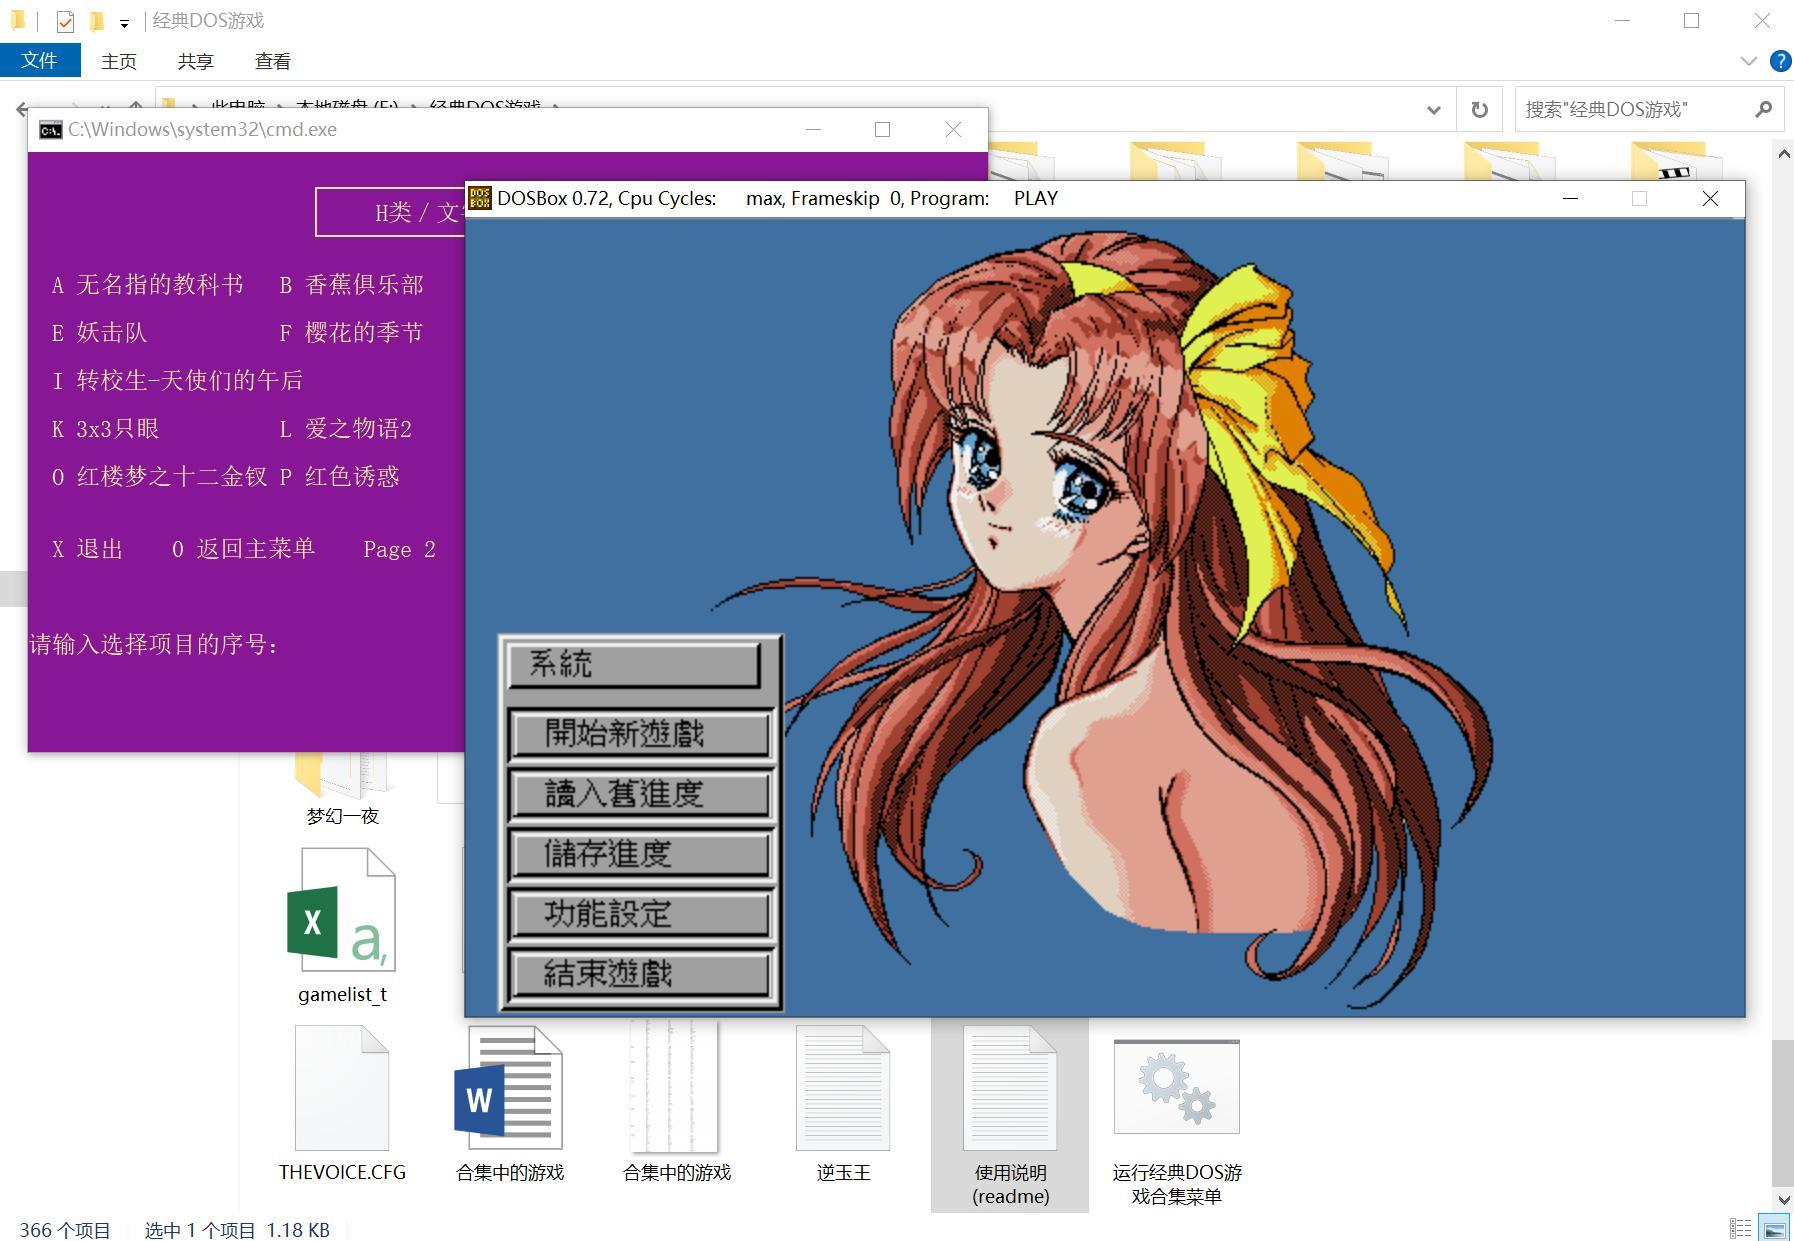Open the 文件 menu in Explorer
This screenshot has height=1241, width=1794.
coord(39,61)
